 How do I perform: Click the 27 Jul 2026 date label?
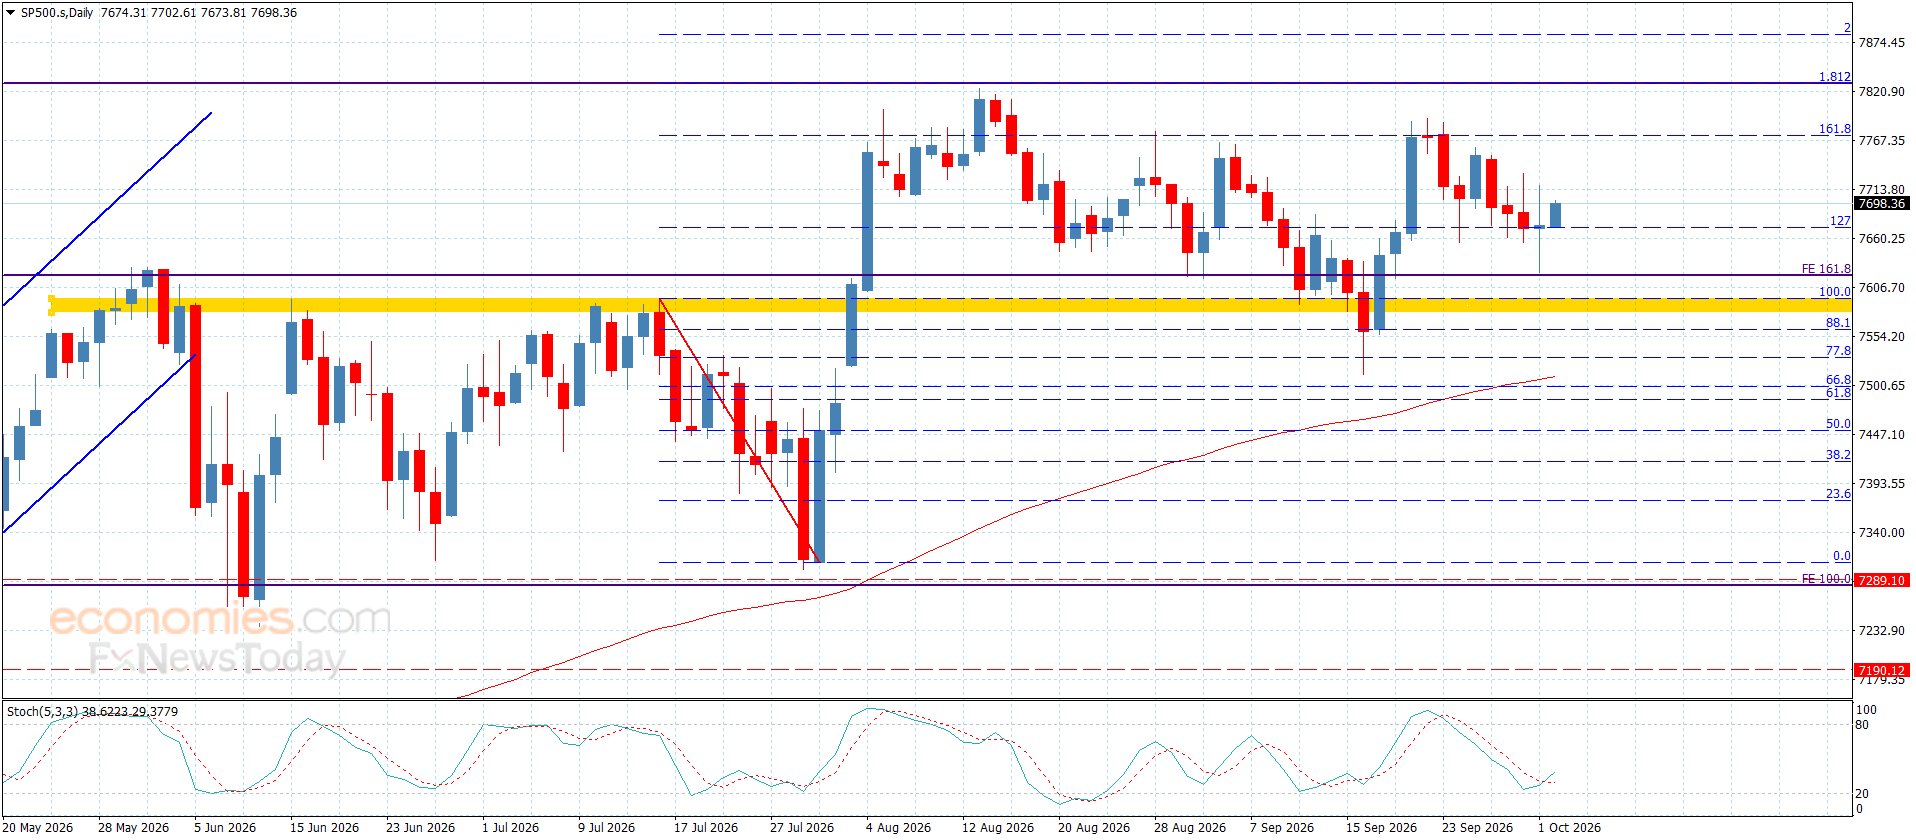[802, 827]
